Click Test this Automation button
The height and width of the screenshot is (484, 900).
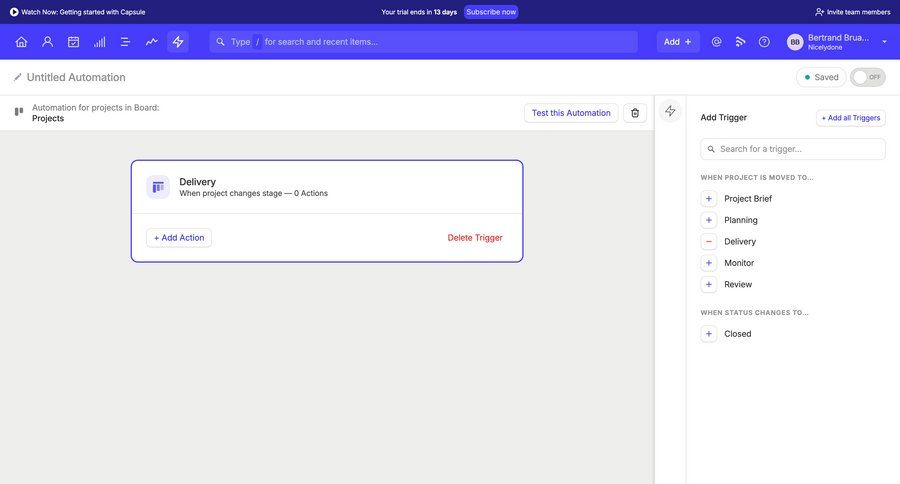pos(571,113)
